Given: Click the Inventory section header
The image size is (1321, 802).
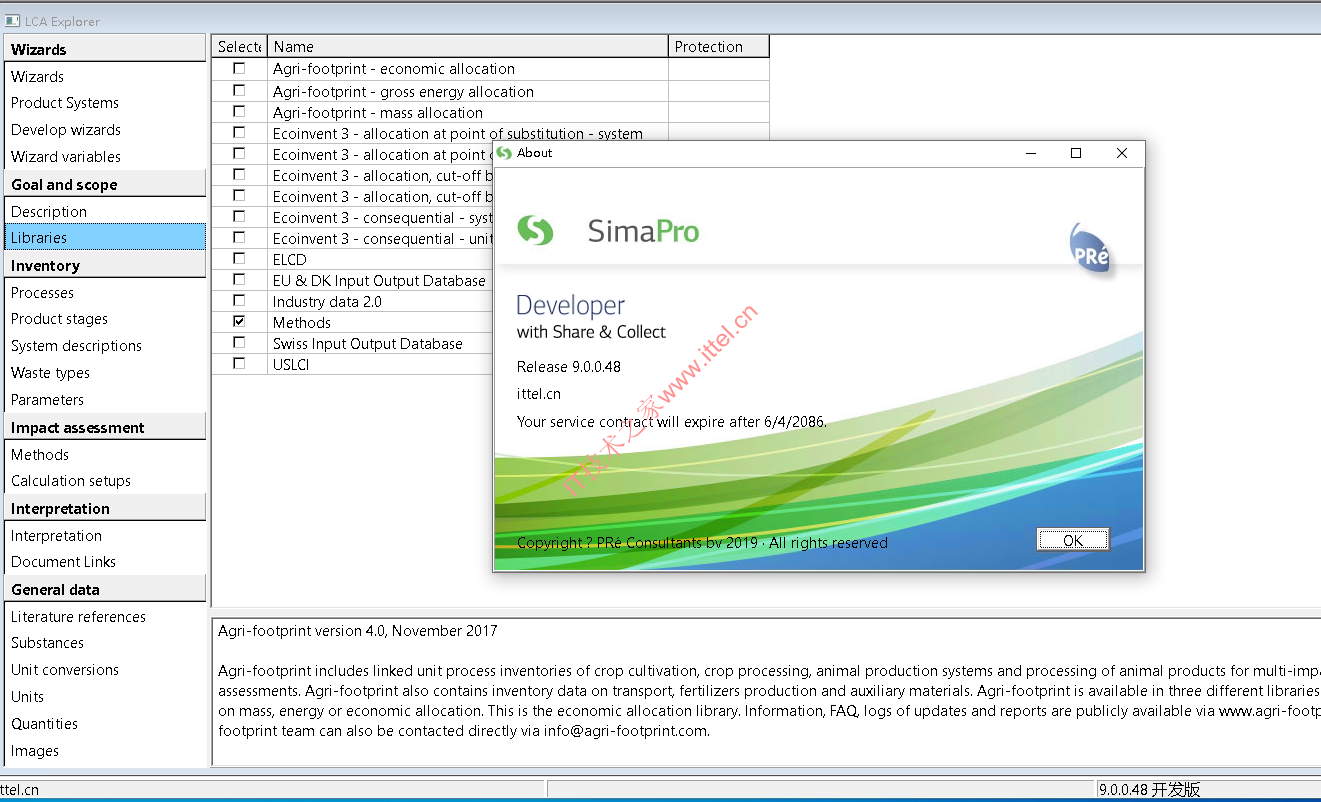Looking at the screenshot, I should pyautogui.click(x=105, y=265).
